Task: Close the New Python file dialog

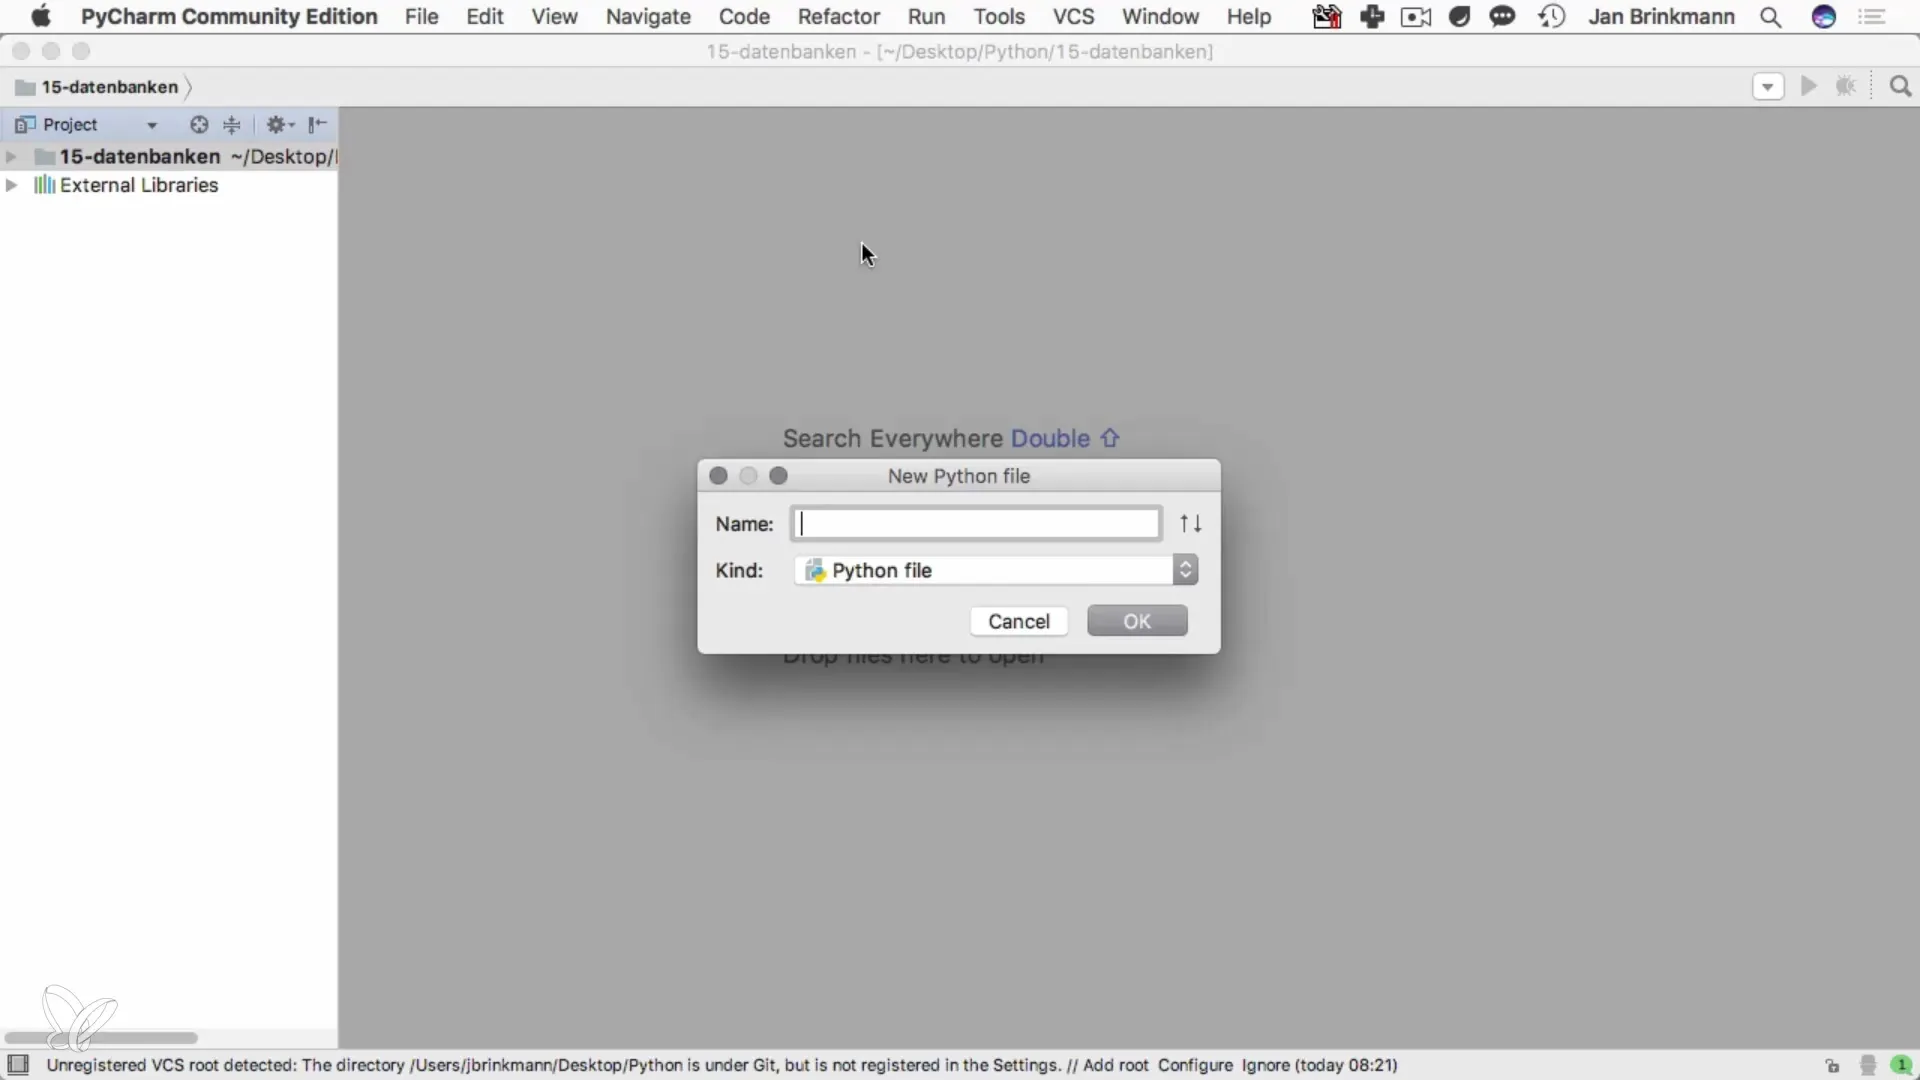Action: [x=718, y=476]
